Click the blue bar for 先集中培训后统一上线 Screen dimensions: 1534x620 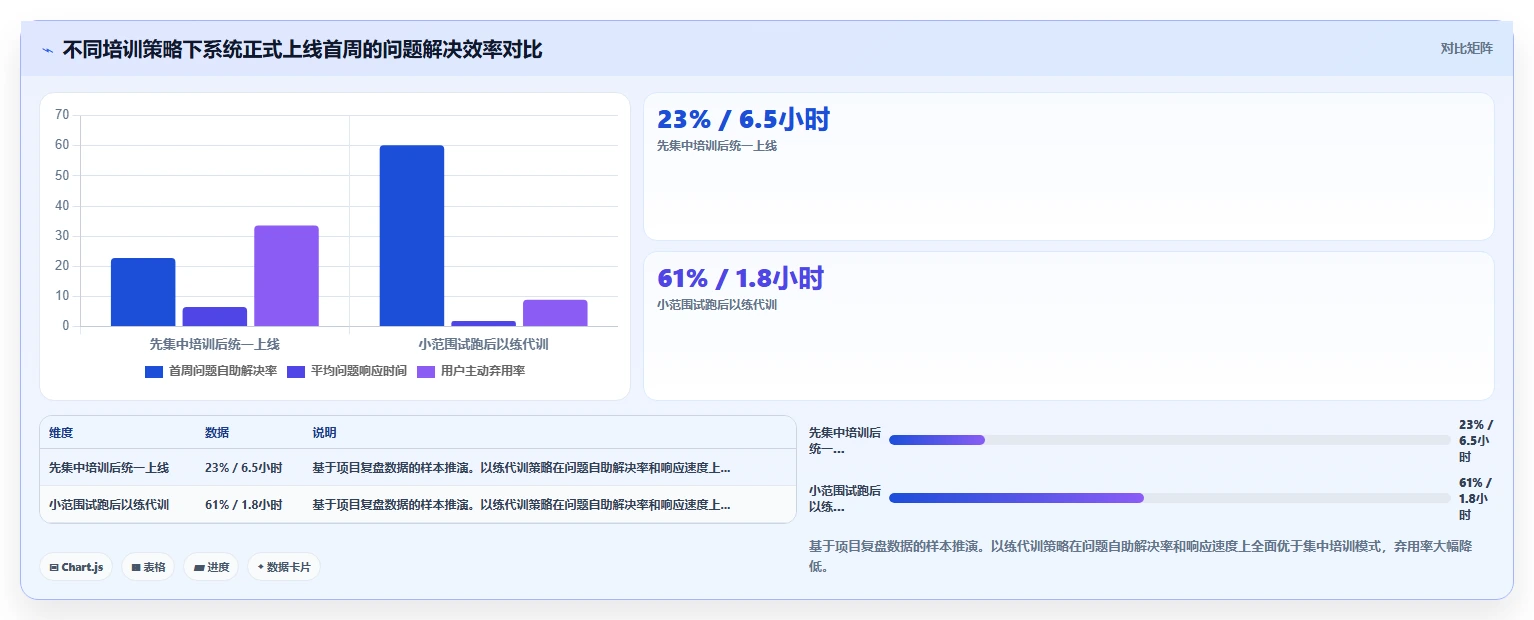tap(143, 292)
